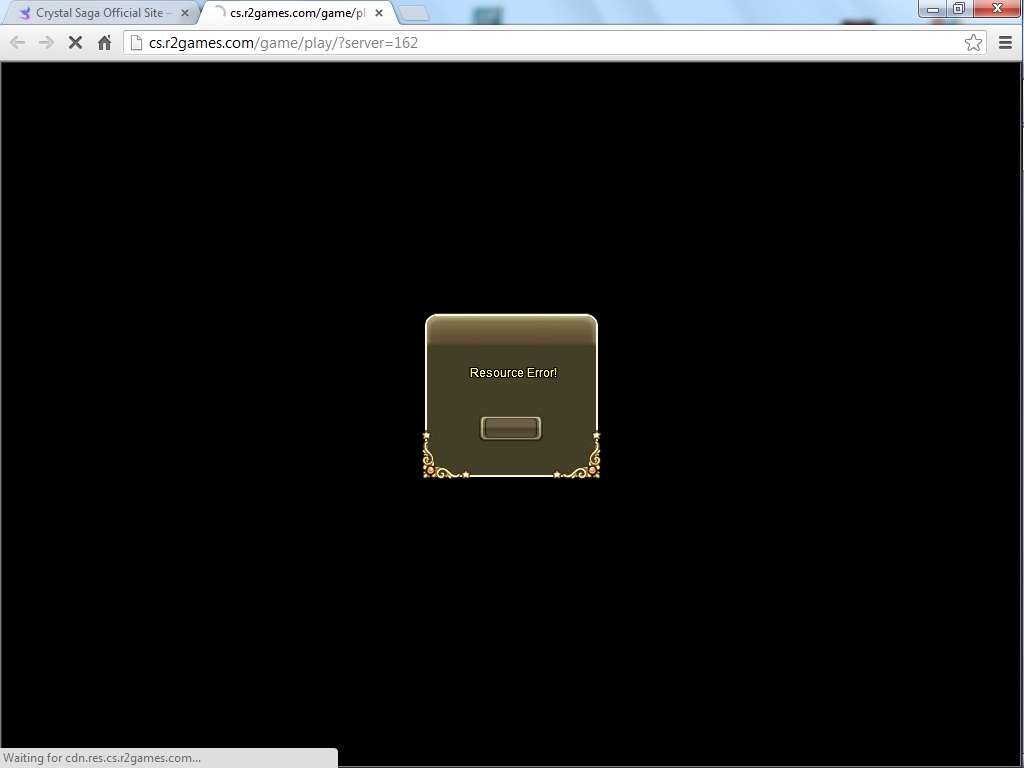Switch to the Crystal Saga Official Site tab
The width and height of the screenshot is (1024, 768).
[x=102, y=13]
